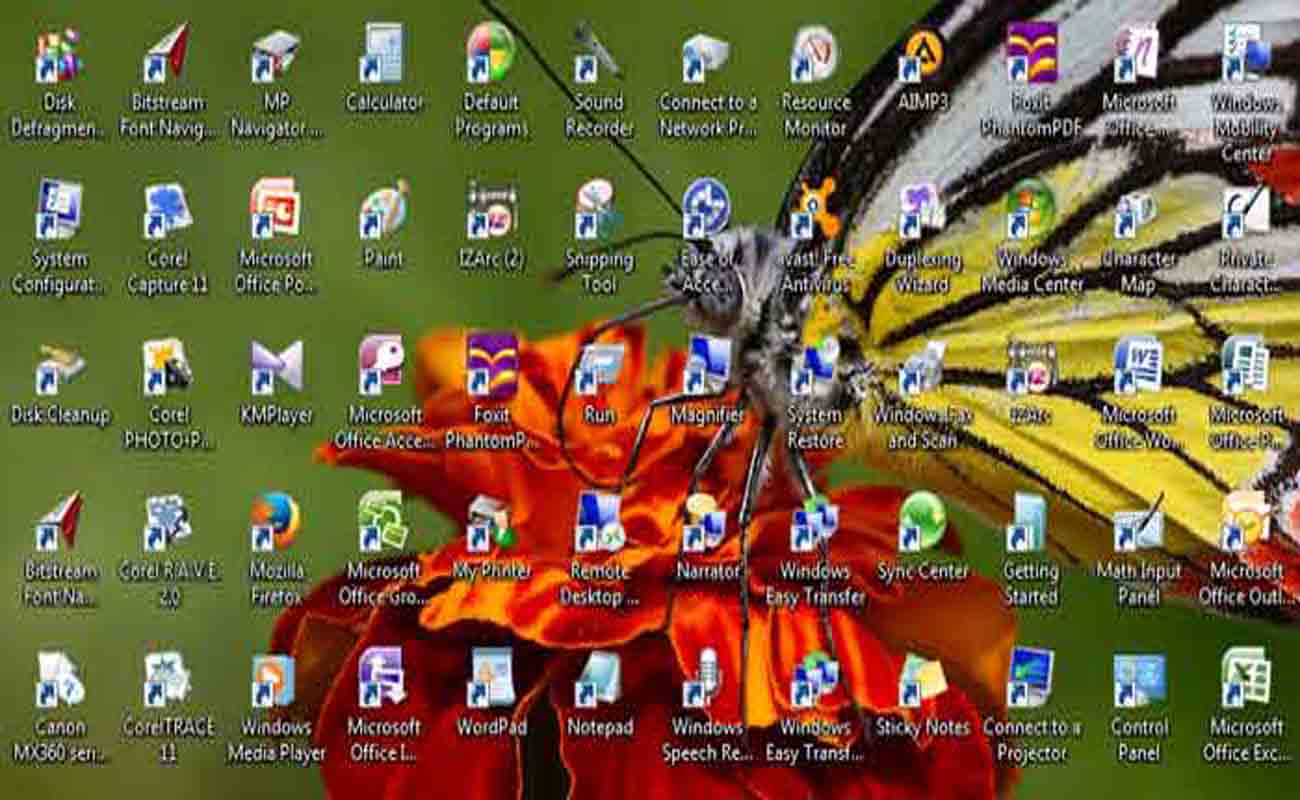
Task: Select Foxit PhantomPDF icon with full label
Action: [x=1030, y=54]
